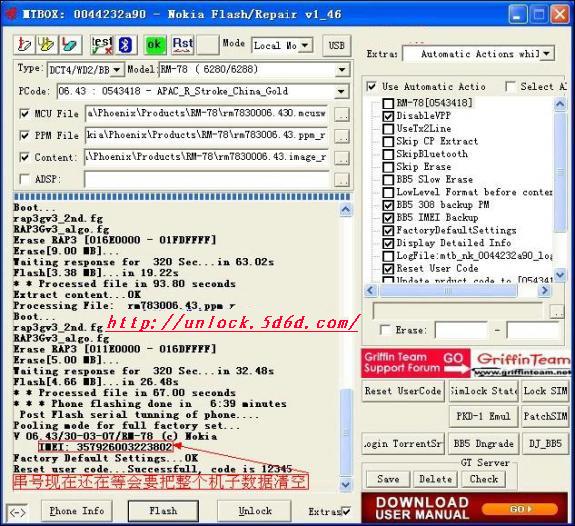Click the BB5 Dngrade button
This screenshot has height=526, width=575.
coord(483,444)
